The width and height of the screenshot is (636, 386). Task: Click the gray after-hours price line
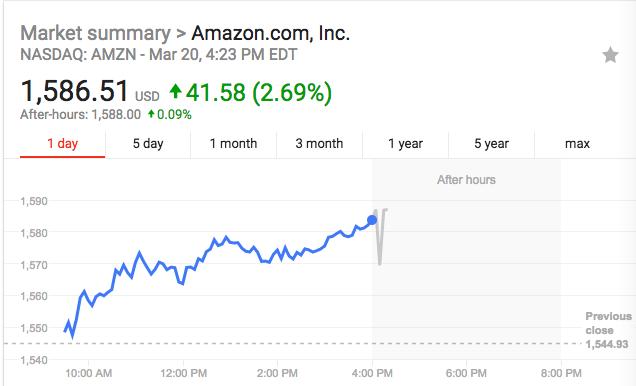pos(380,237)
